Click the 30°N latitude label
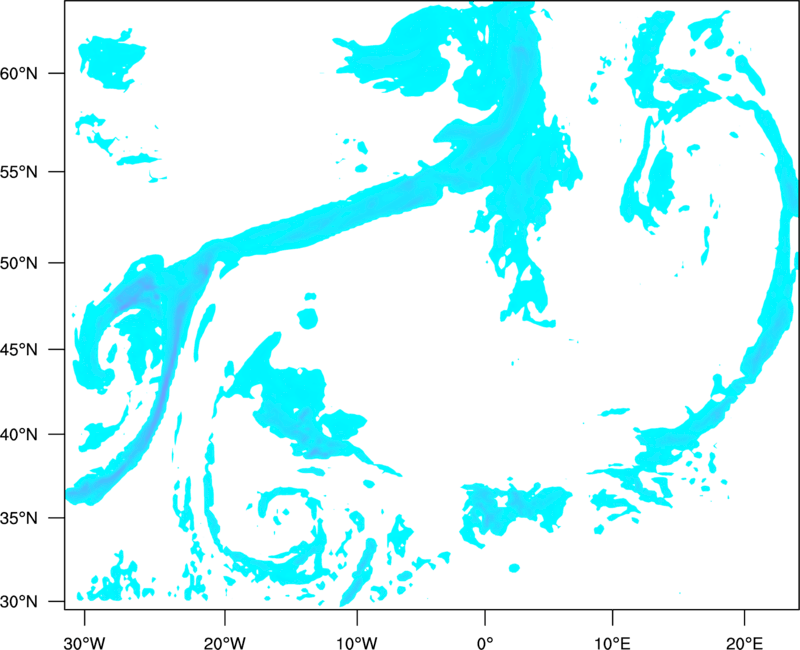This screenshot has height=650, width=800. (19, 602)
